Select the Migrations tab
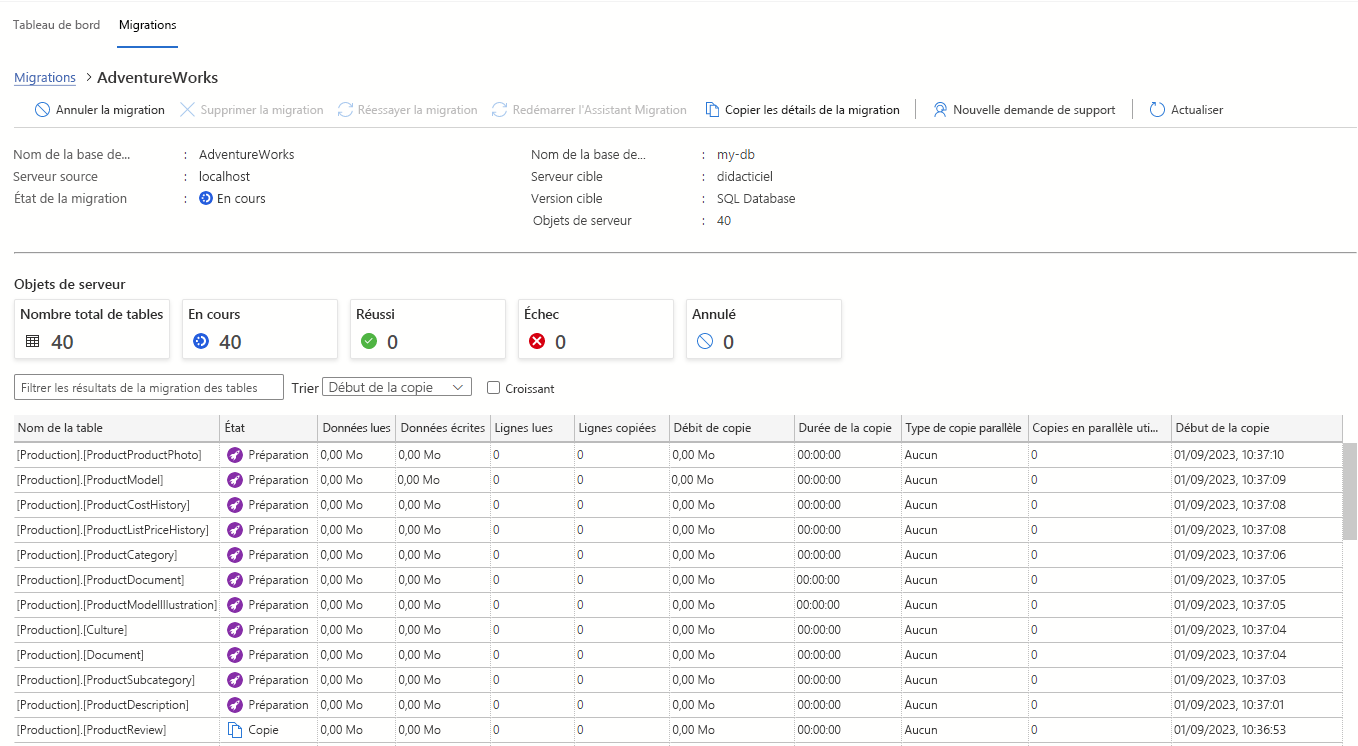 (148, 25)
